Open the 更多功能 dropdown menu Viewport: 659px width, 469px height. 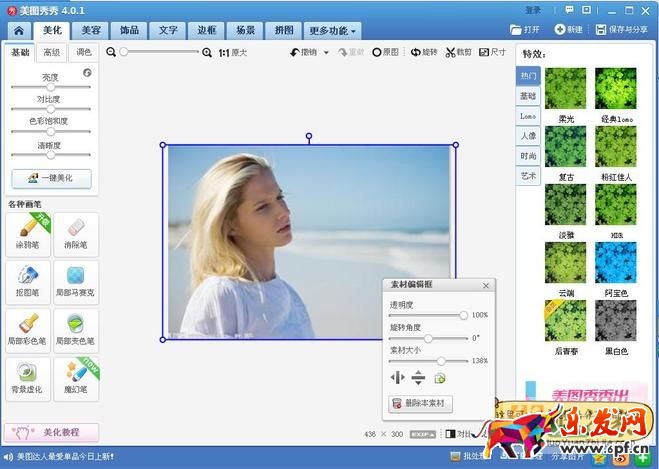tap(332, 31)
